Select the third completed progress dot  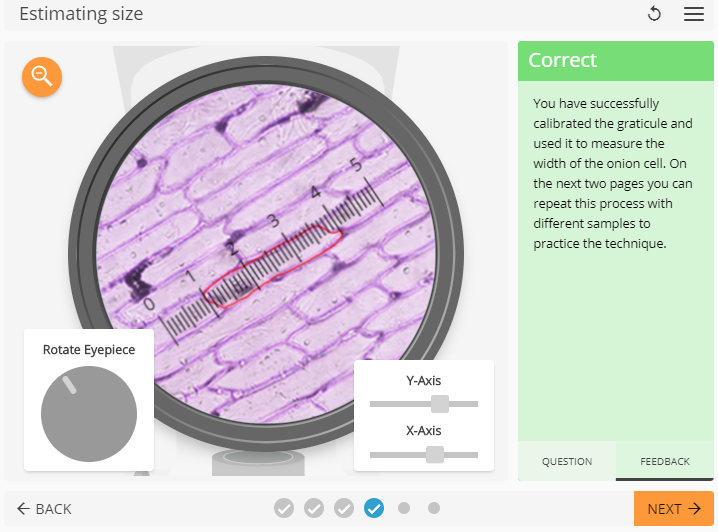coord(344,508)
